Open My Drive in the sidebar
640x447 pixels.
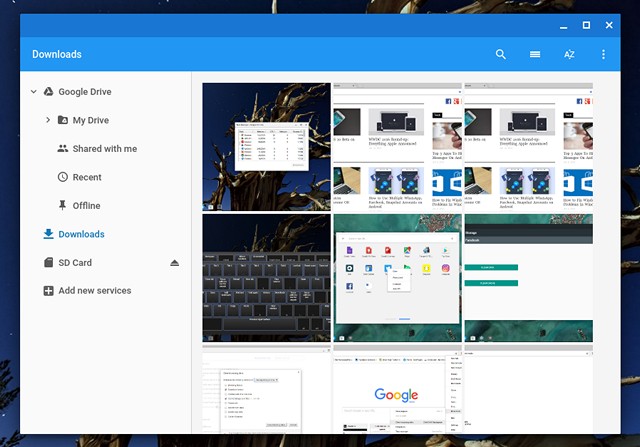pos(91,120)
